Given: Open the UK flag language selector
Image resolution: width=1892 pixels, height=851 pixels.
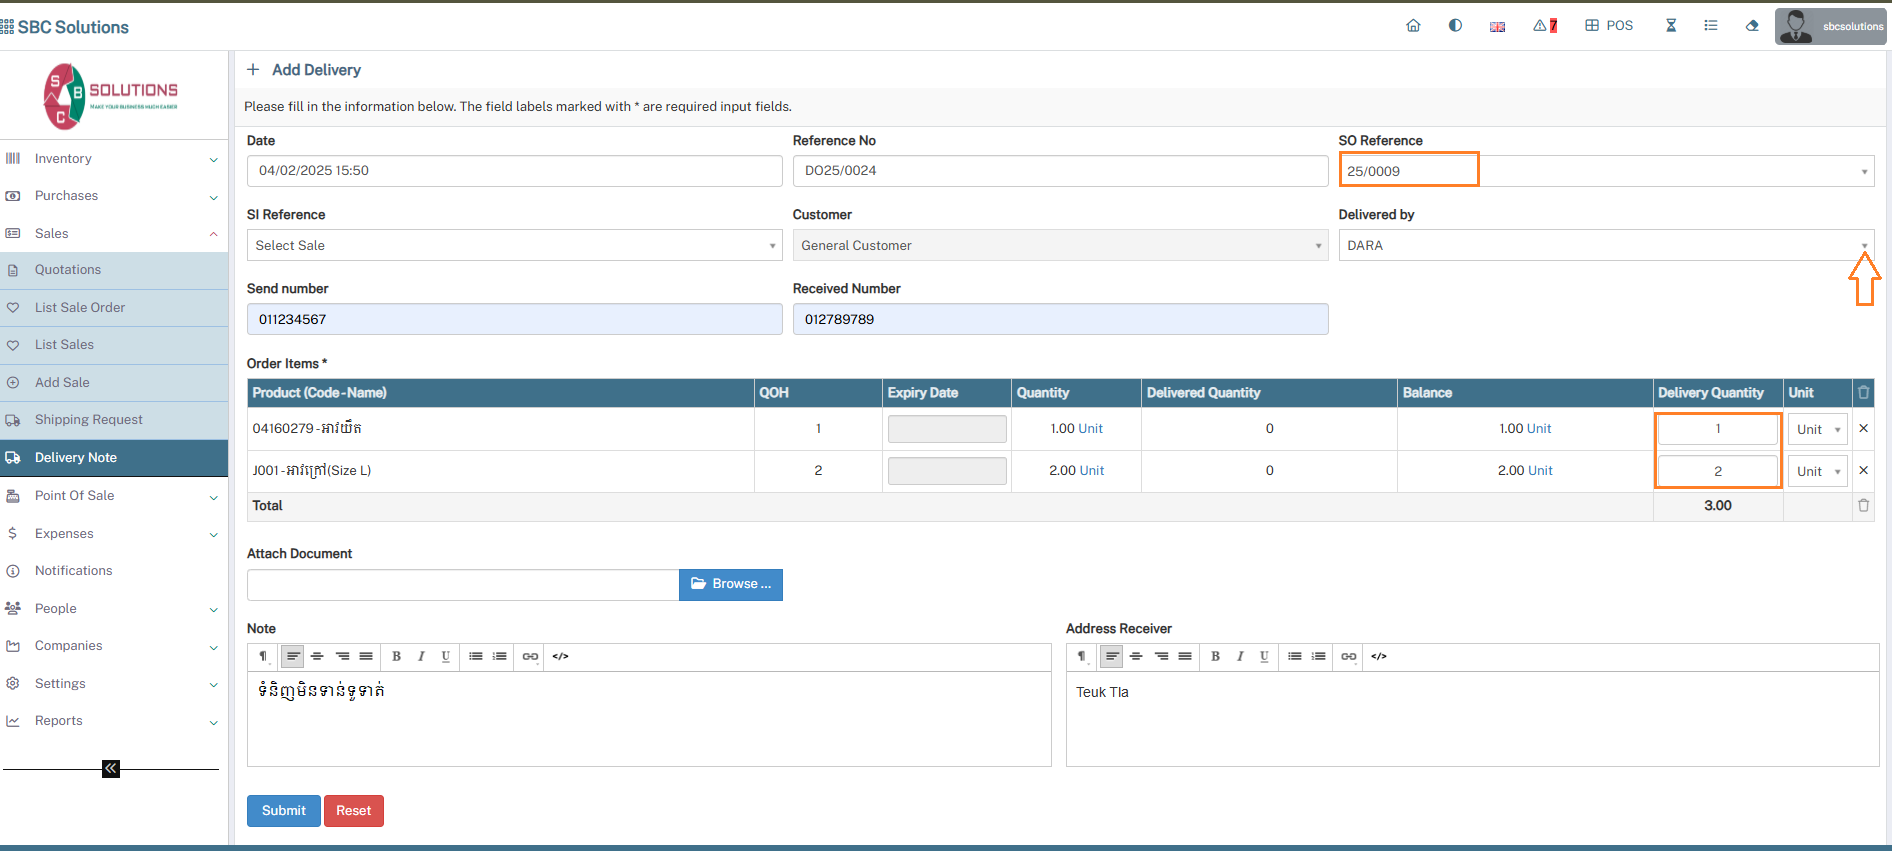Looking at the screenshot, I should pos(1497,27).
